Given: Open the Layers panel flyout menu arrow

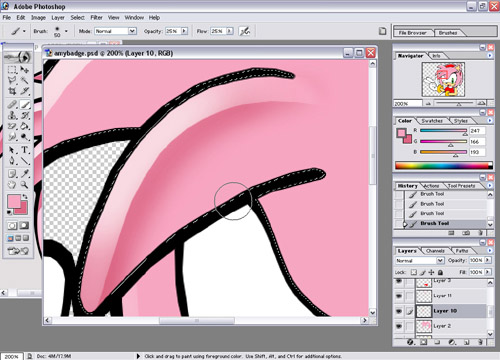Looking at the screenshot, I should 490,251.
